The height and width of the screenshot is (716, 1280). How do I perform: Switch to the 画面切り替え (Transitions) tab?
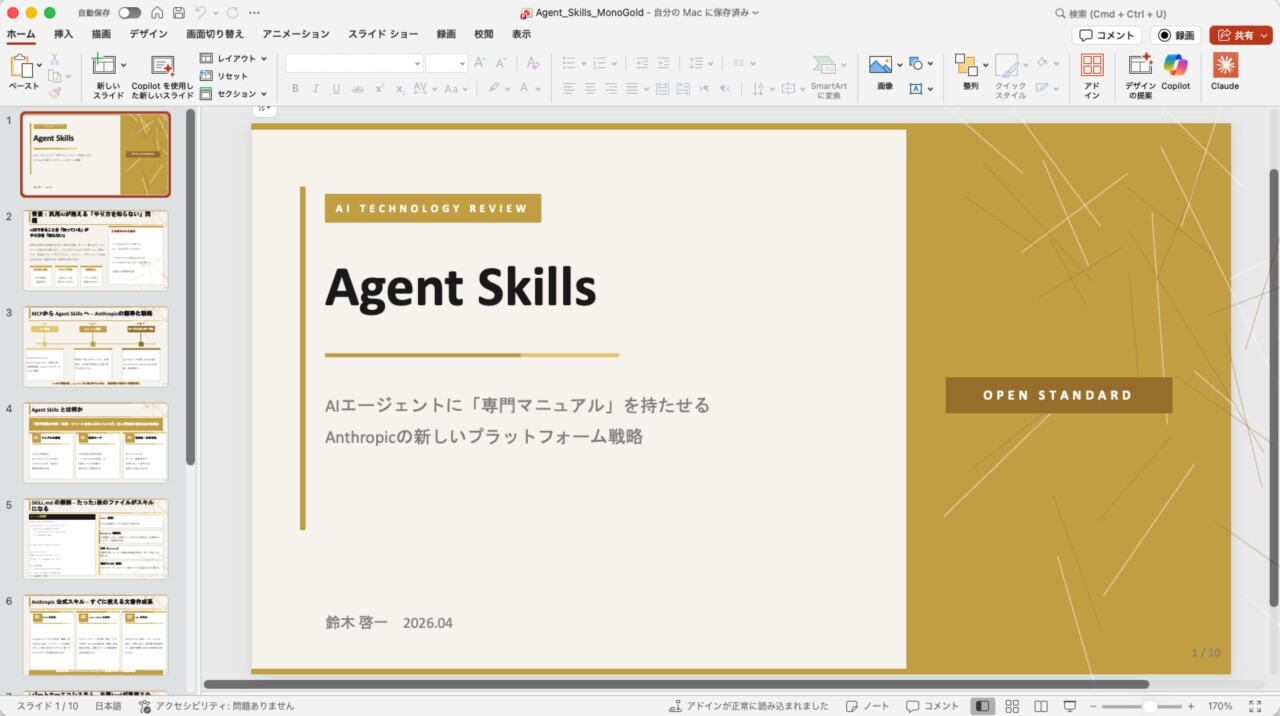click(x=215, y=34)
